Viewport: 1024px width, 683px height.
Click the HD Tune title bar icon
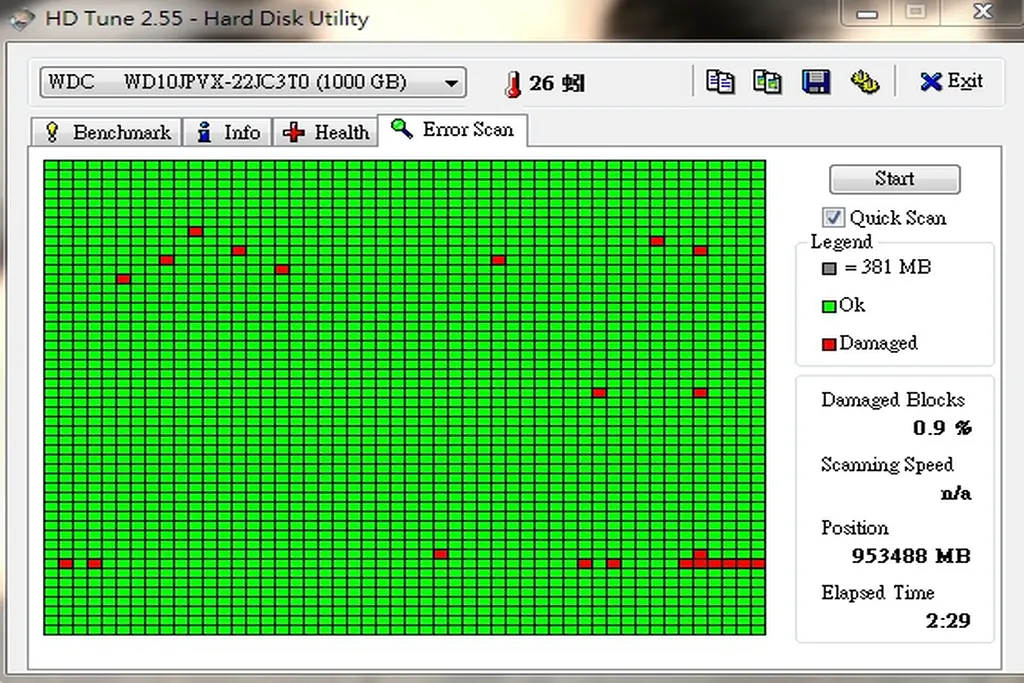click(x=21, y=19)
